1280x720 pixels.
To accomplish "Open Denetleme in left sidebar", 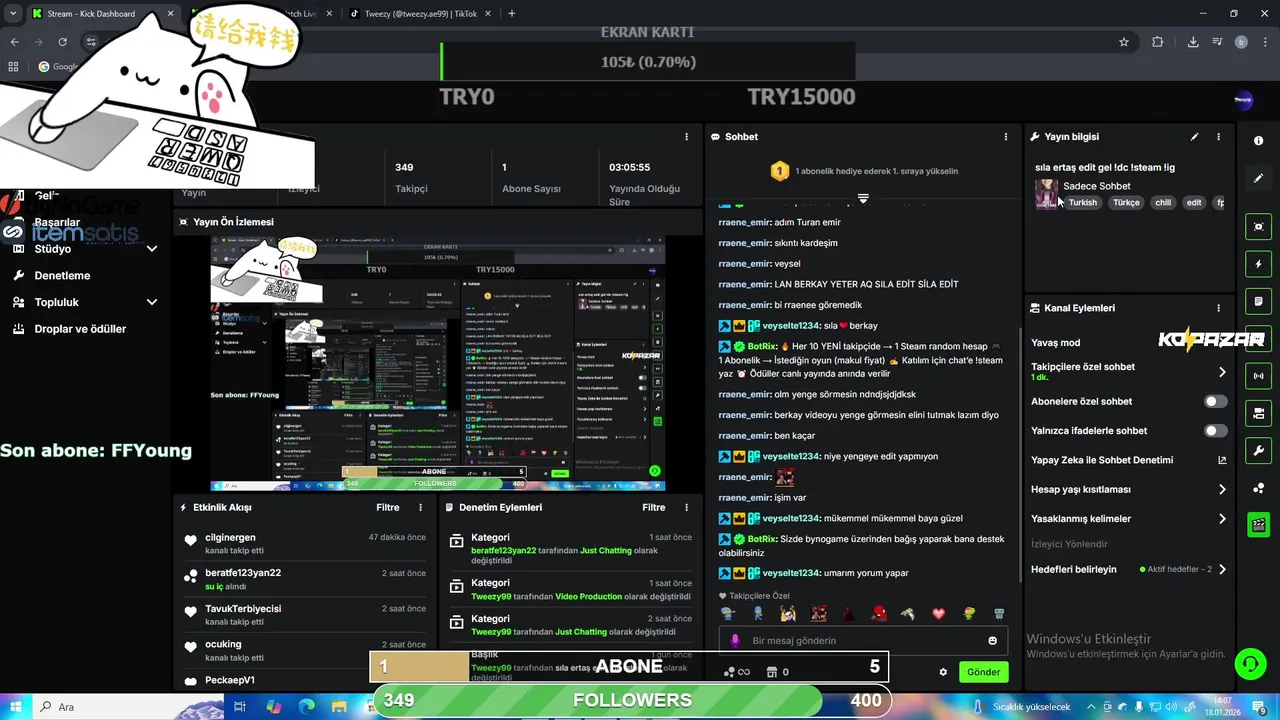I will [x=62, y=276].
